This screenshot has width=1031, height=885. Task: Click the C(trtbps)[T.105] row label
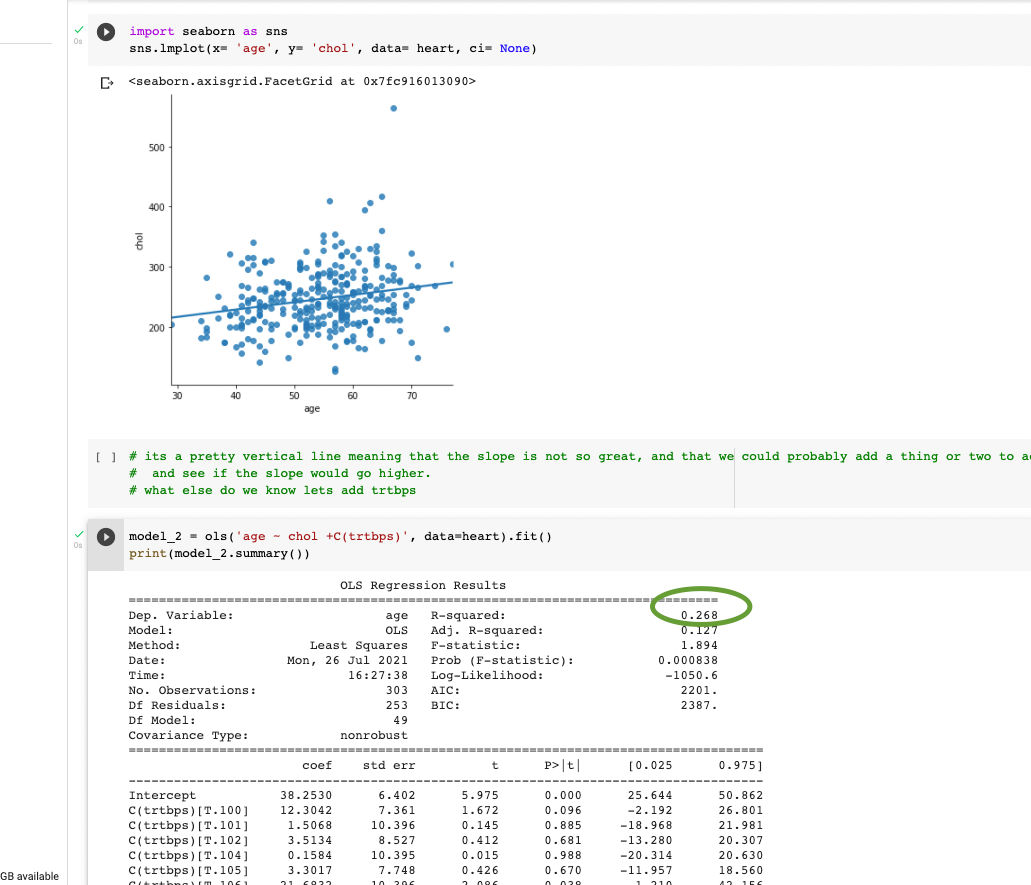pyautogui.click(x=189, y=871)
